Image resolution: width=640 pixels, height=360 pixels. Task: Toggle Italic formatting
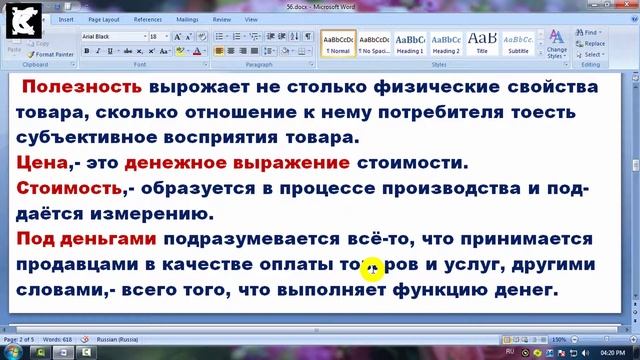coord(98,51)
